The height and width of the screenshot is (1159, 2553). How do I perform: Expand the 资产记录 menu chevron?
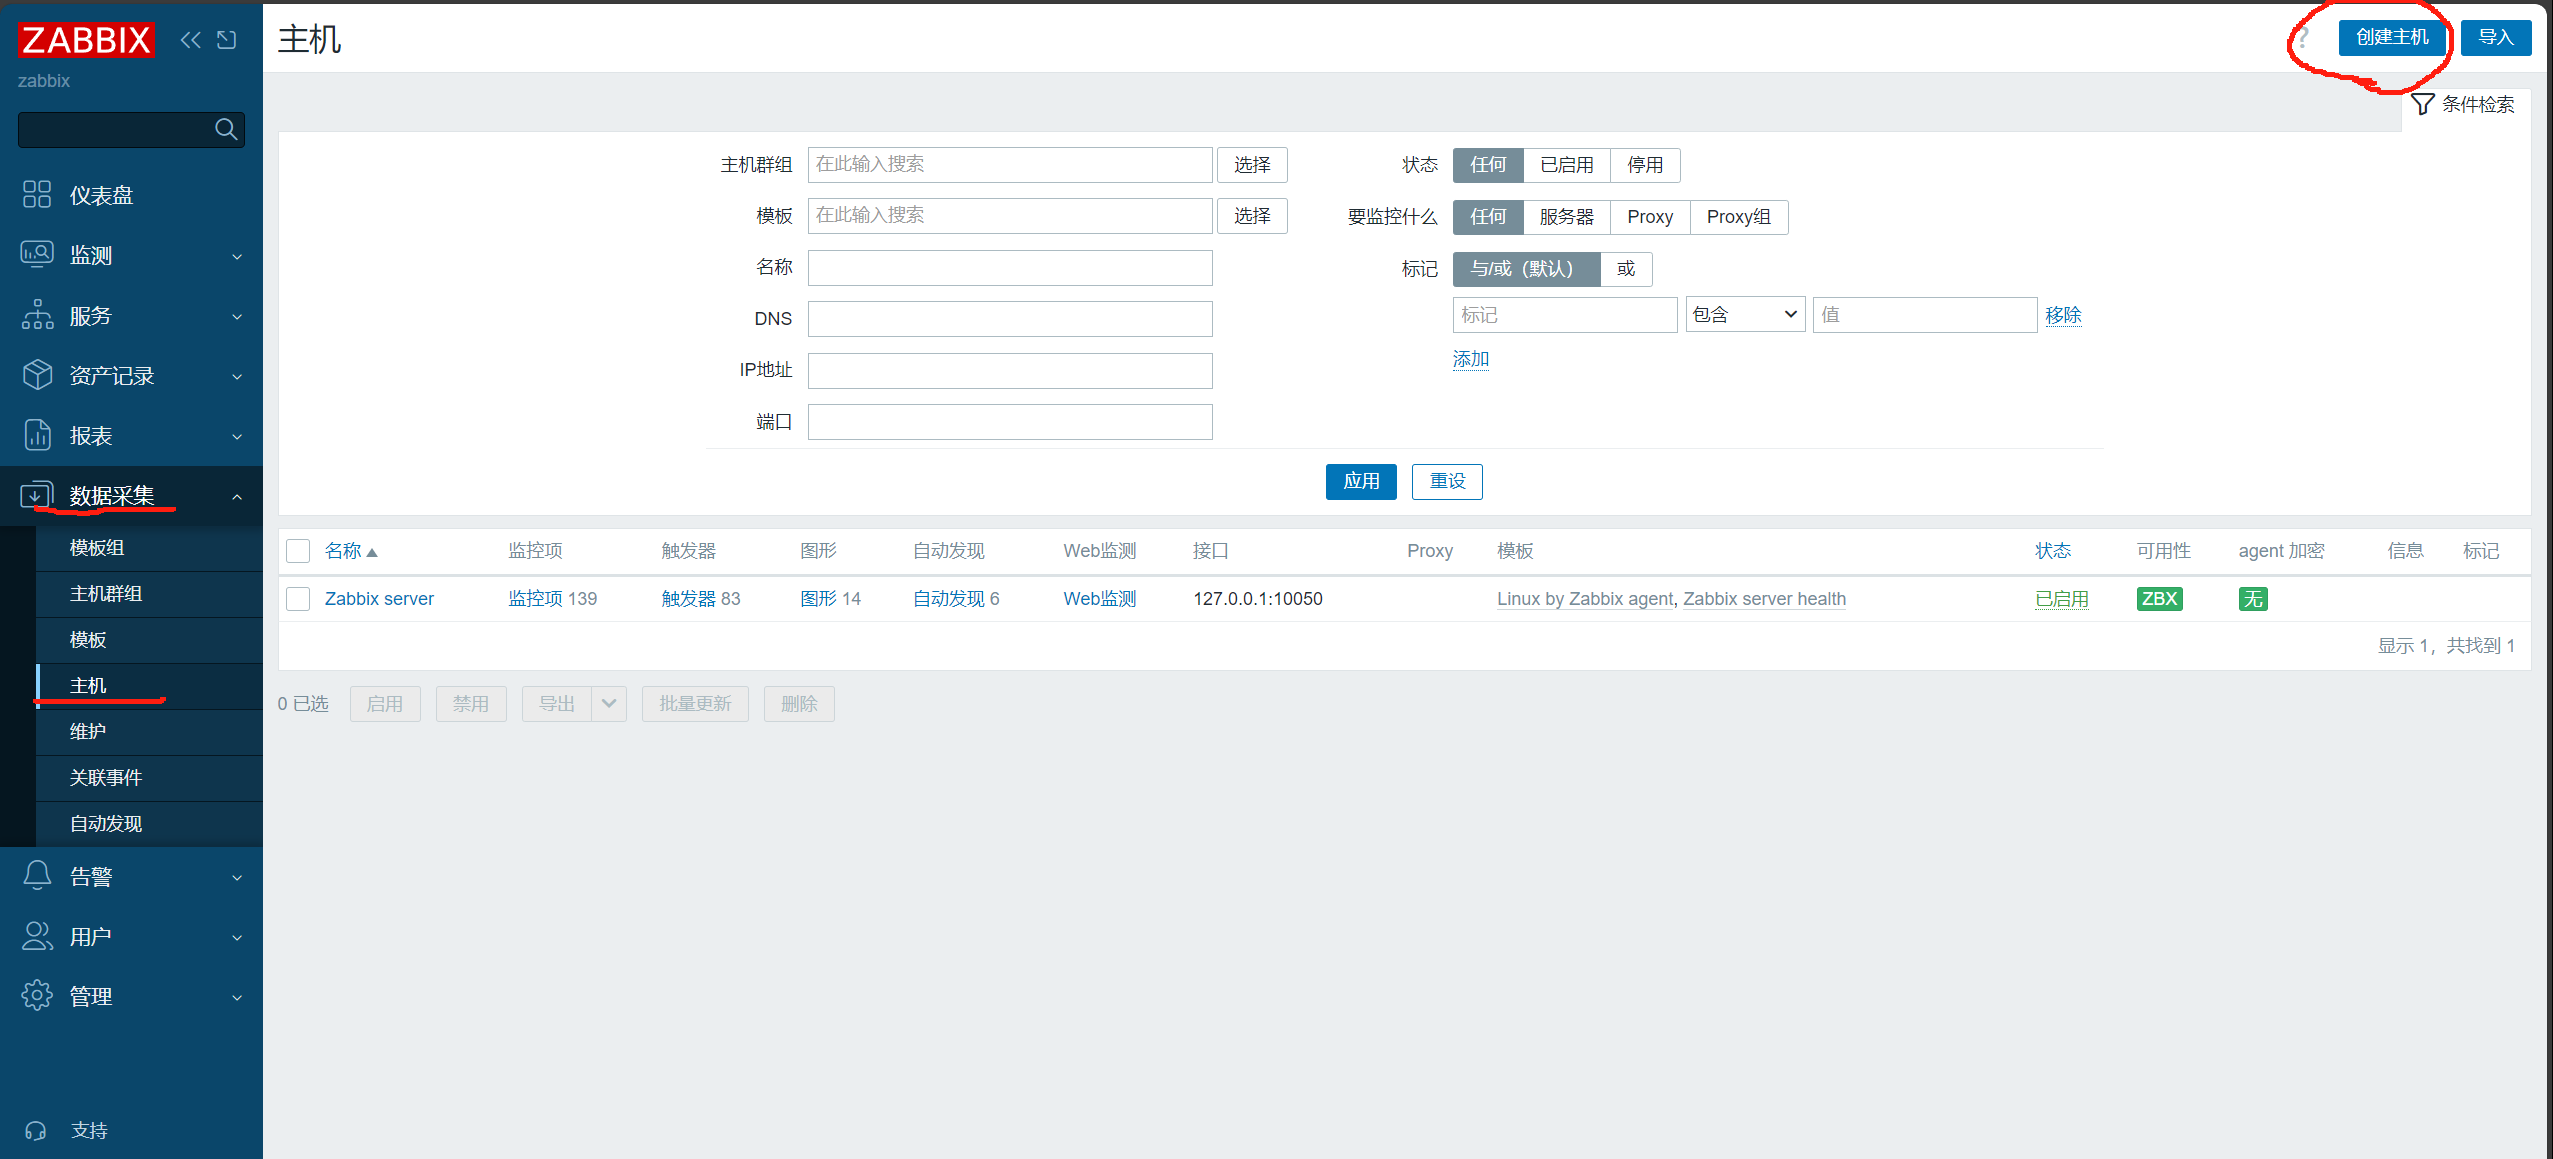(237, 376)
